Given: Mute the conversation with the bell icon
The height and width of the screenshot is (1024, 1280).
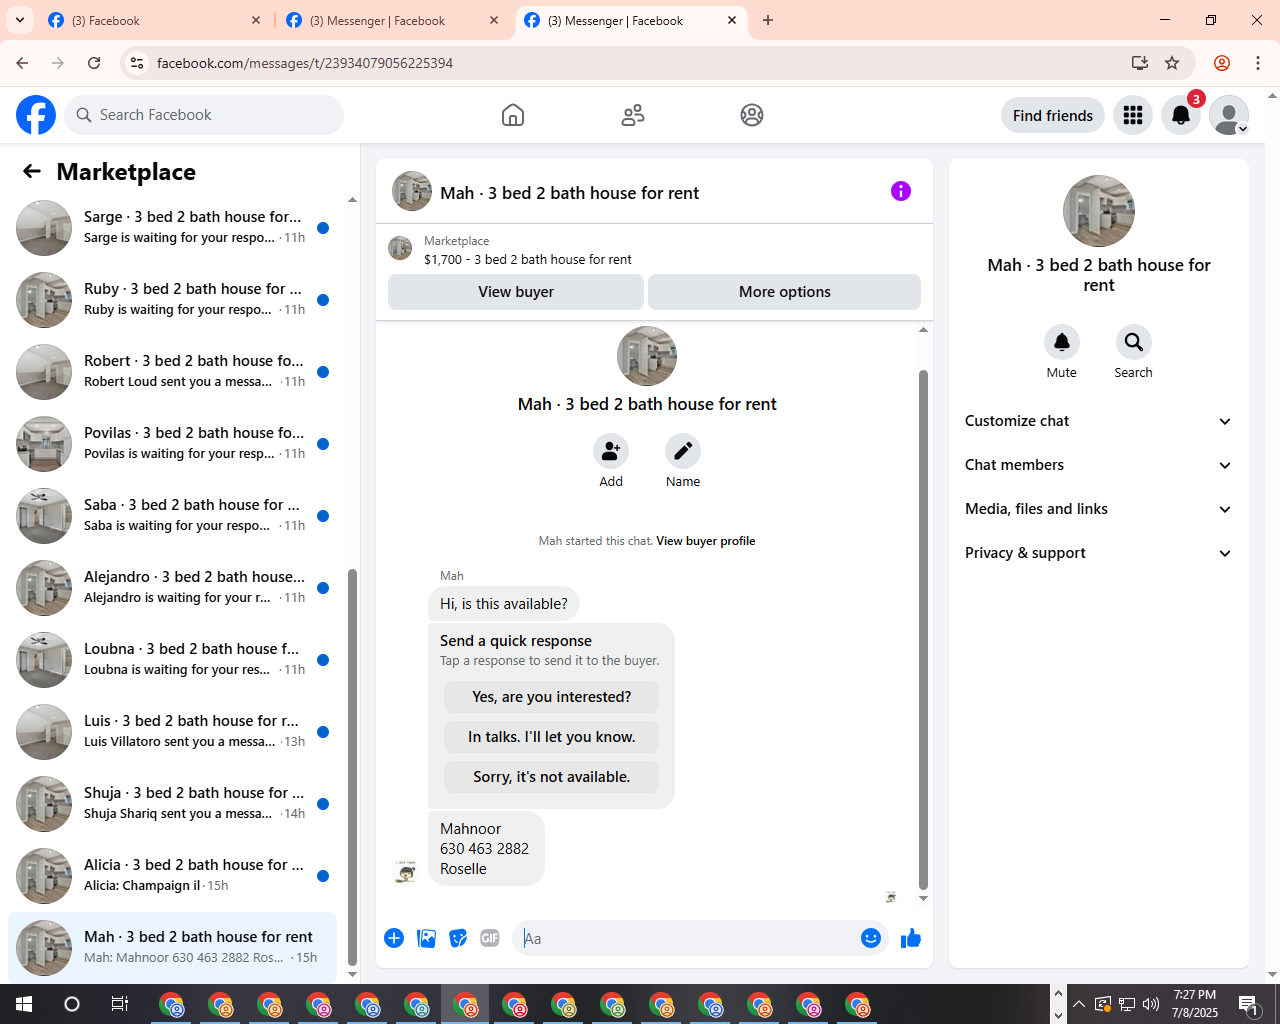Looking at the screenshot, I should tap(1062, 342).
